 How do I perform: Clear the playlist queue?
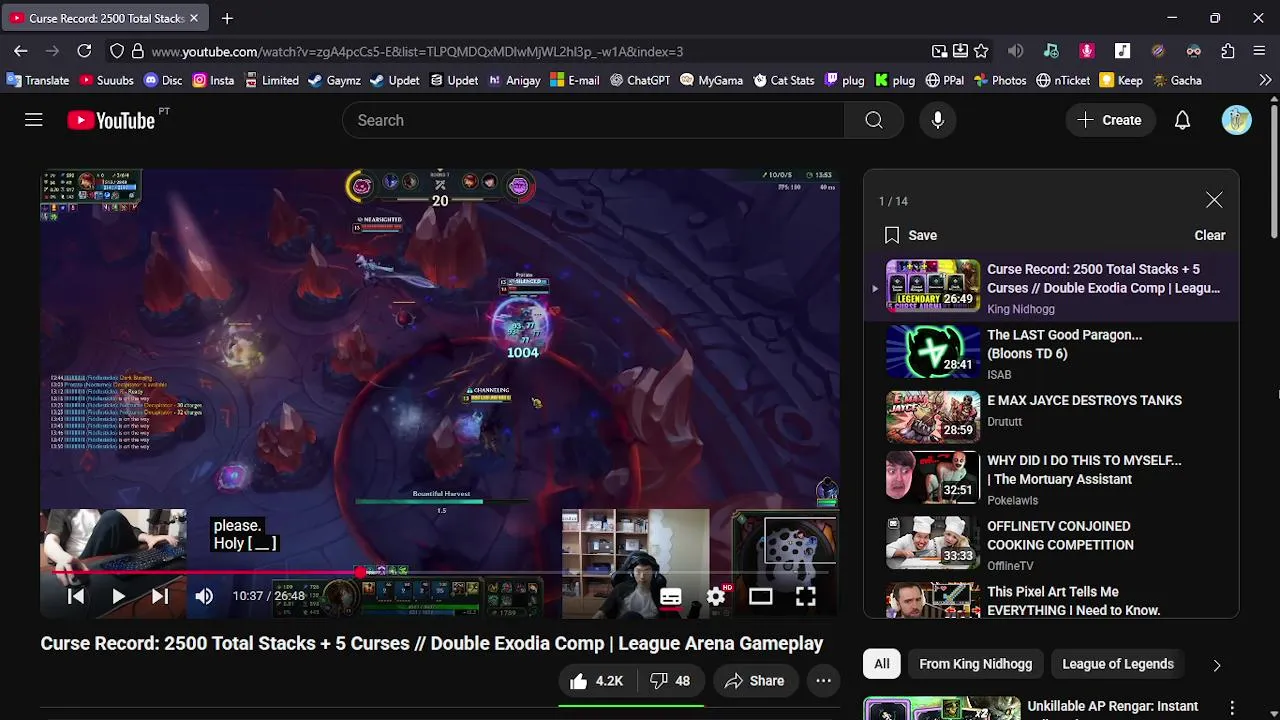click(x=1210, y=236)
